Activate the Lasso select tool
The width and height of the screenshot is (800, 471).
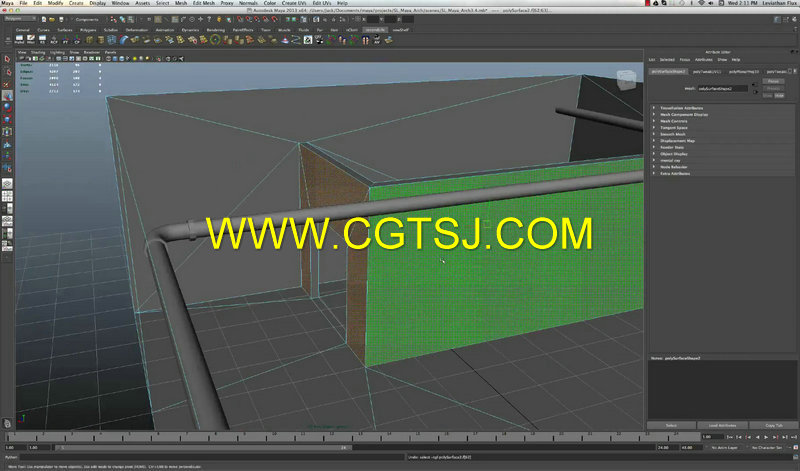(7, 71)
